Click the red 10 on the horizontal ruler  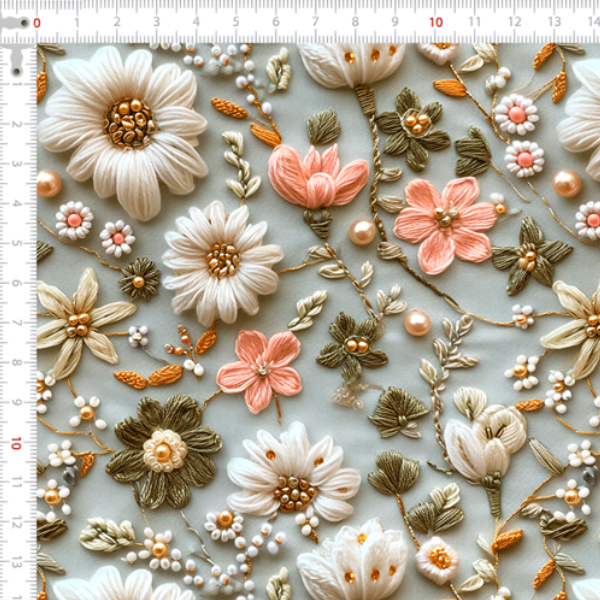point(436,22)
